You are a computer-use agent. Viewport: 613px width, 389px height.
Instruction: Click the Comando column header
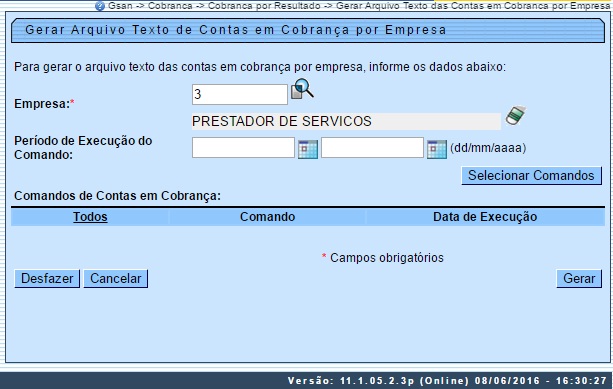point(267,217)
